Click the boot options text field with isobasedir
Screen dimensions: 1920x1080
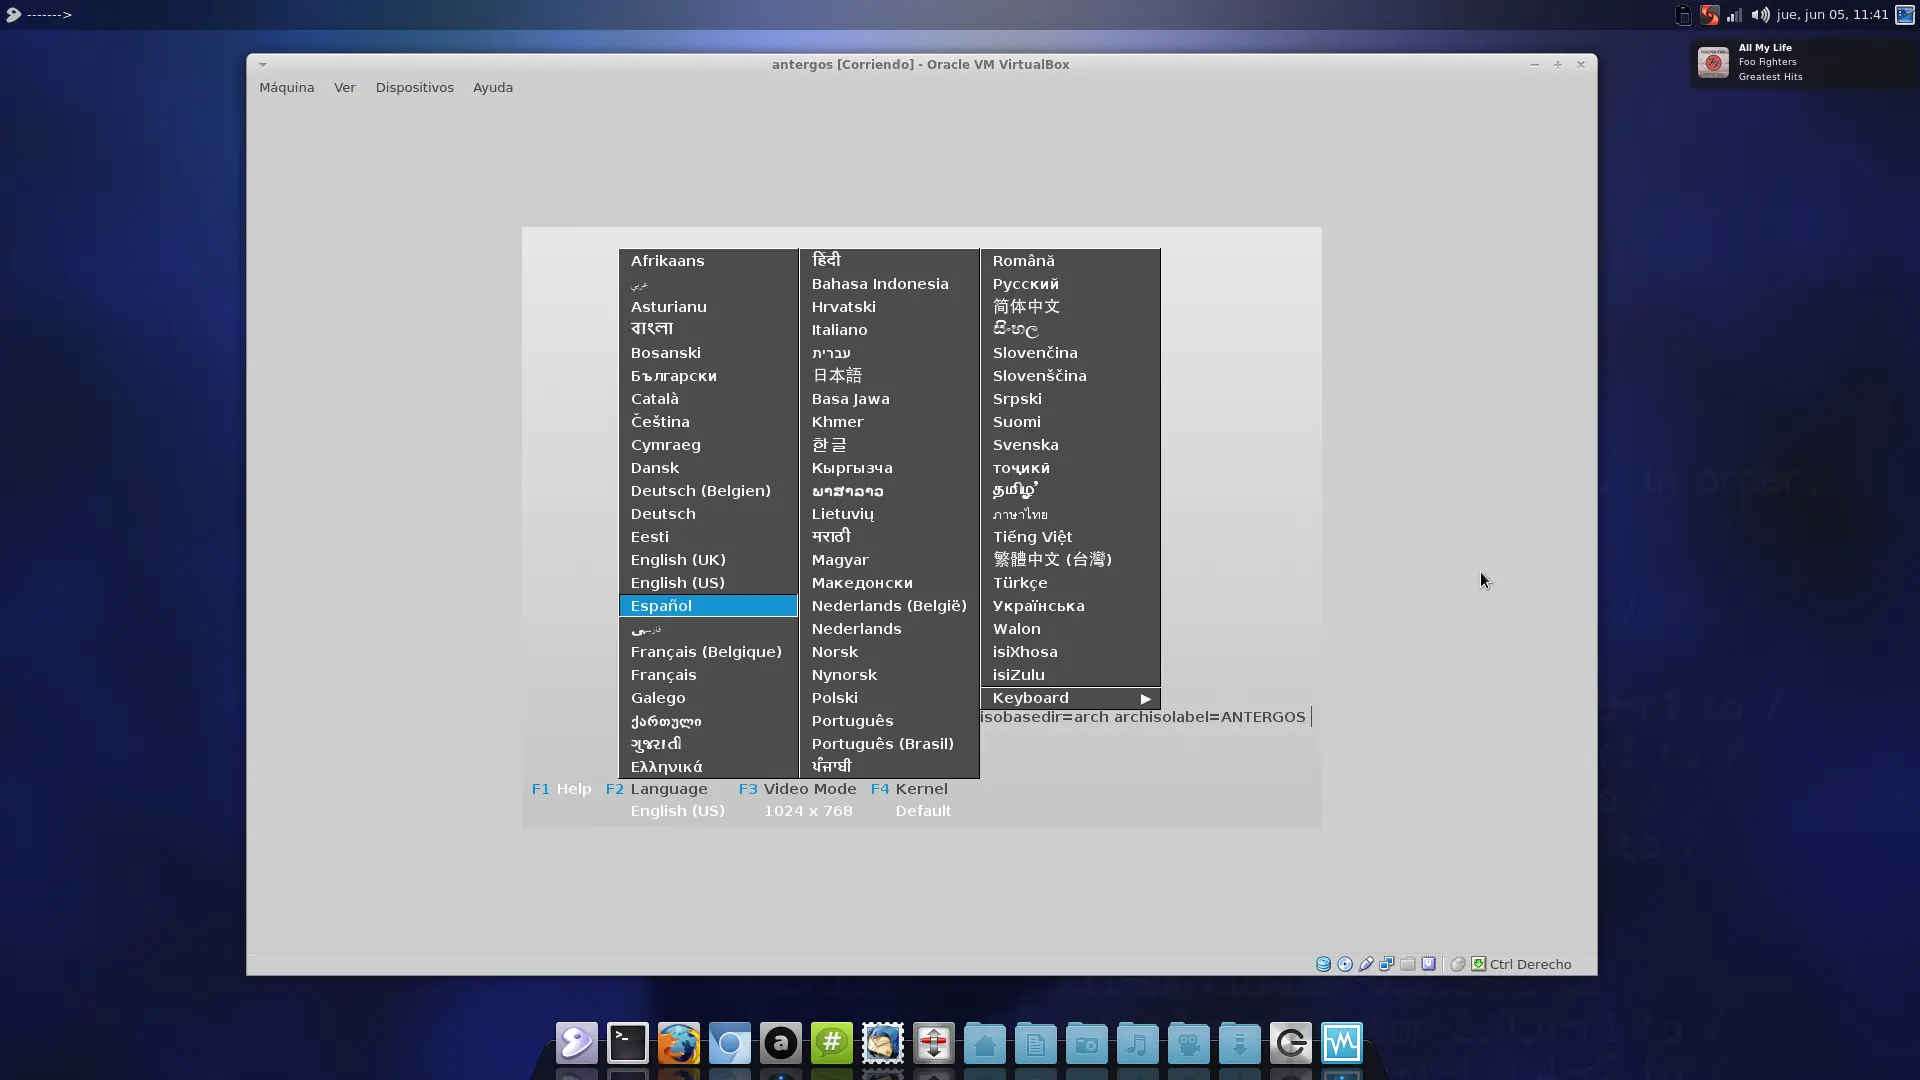[x=1146, y=717]
